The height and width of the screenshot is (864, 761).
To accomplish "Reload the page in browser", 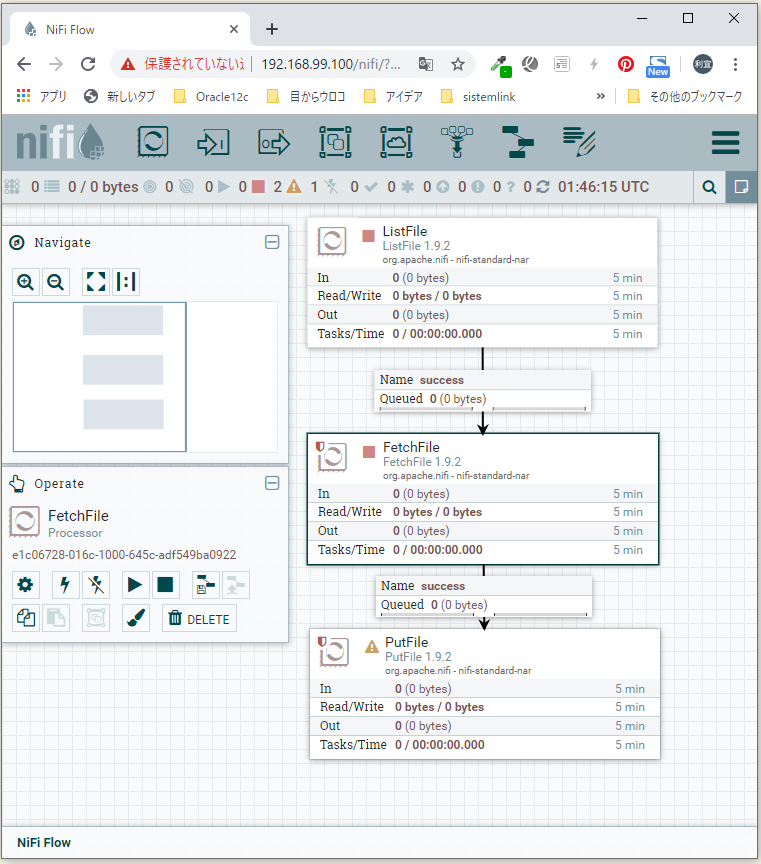I will (88, 64).
